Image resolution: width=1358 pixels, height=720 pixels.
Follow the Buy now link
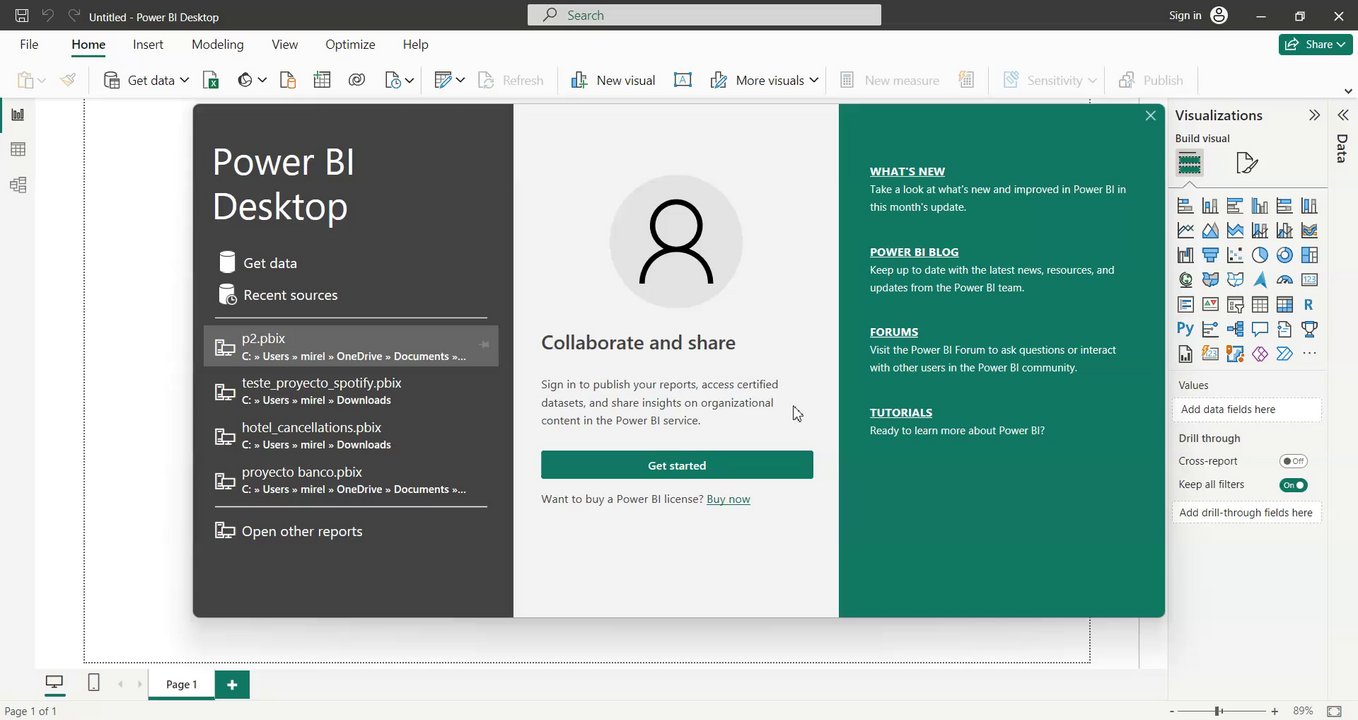[x=728, y=499]
